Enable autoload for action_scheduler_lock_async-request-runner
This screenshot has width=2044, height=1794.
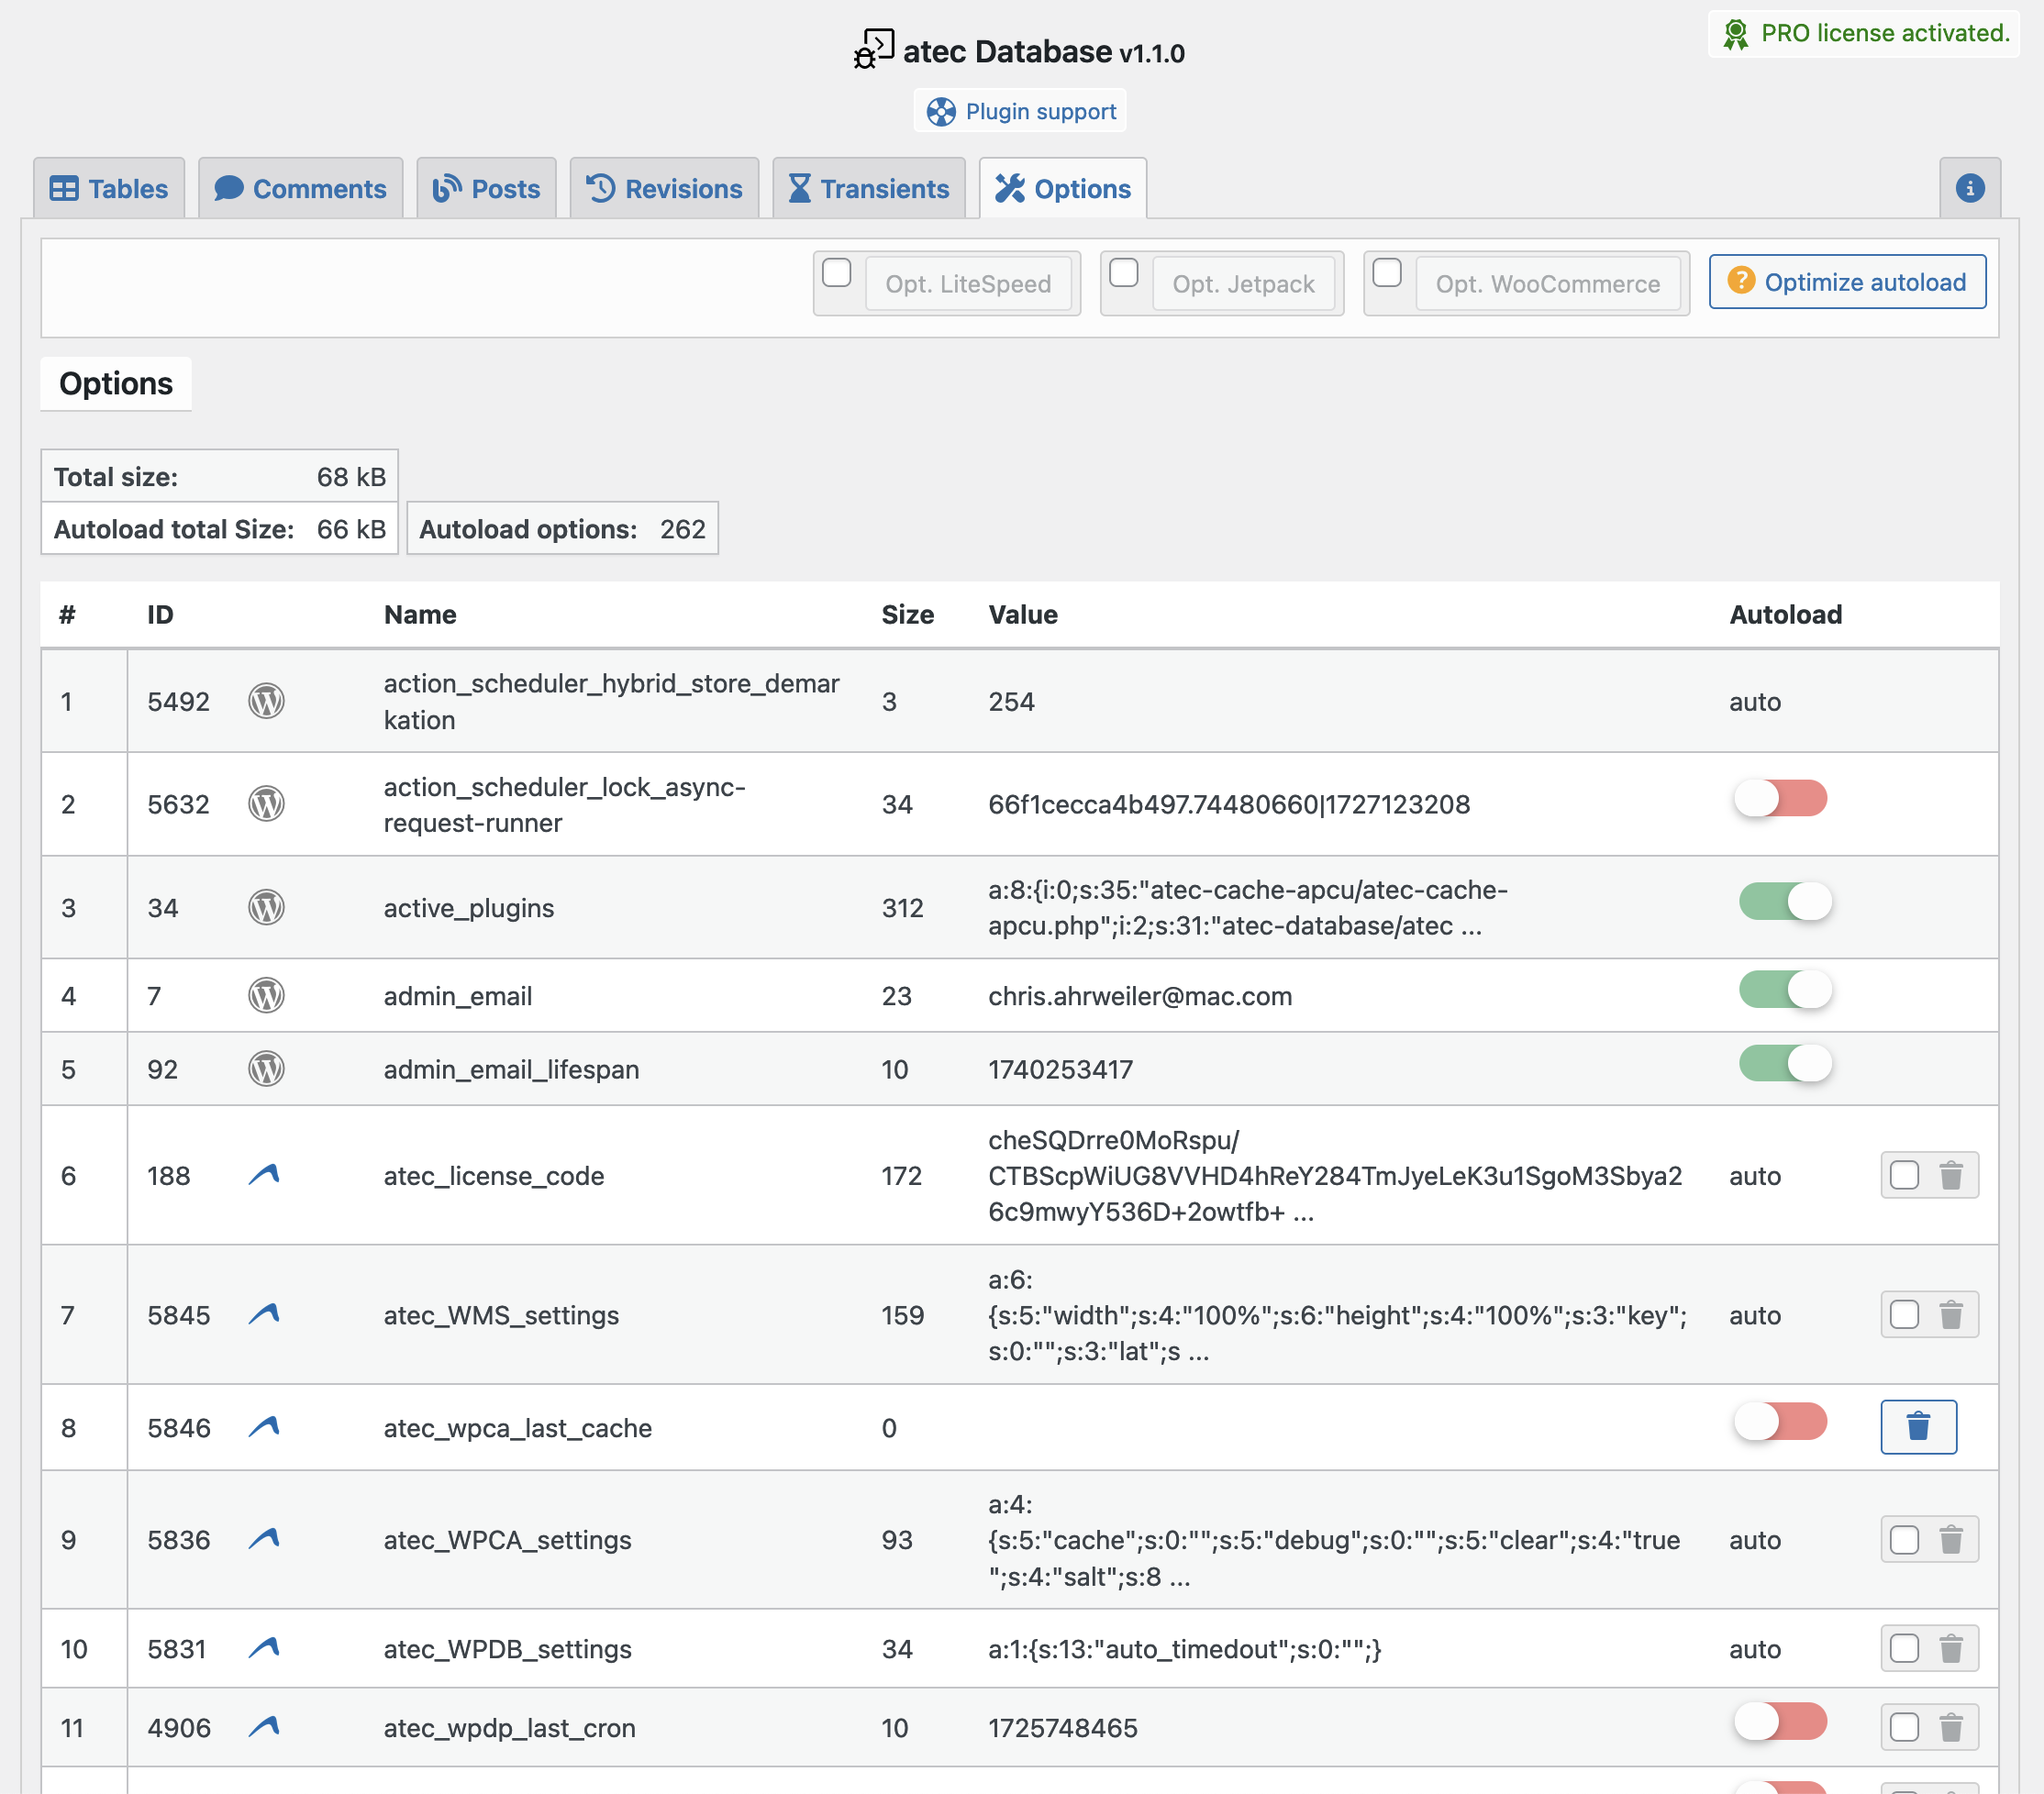1780,799
